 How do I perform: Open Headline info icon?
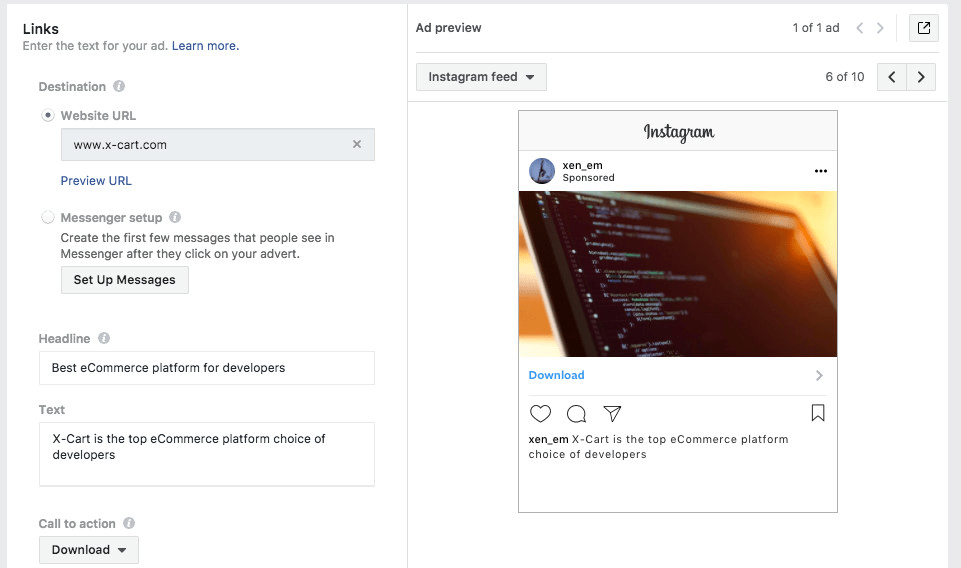point(104,338)
